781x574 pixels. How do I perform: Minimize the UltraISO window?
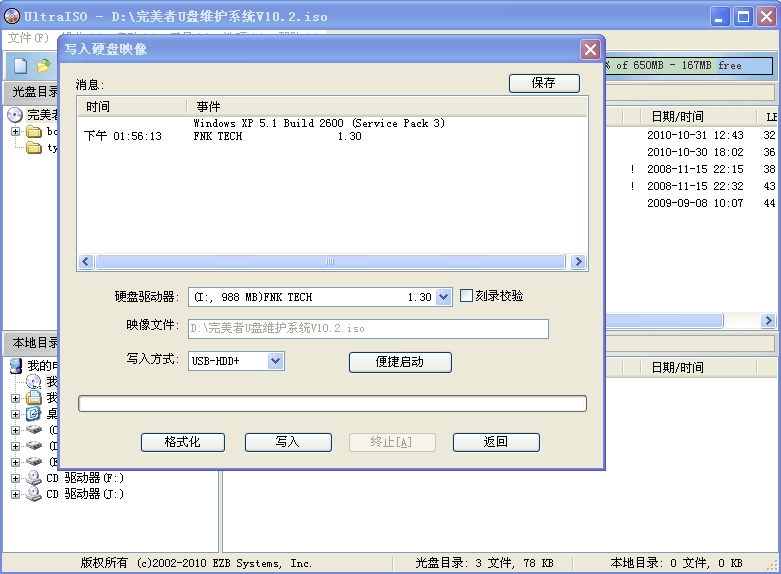719,17
